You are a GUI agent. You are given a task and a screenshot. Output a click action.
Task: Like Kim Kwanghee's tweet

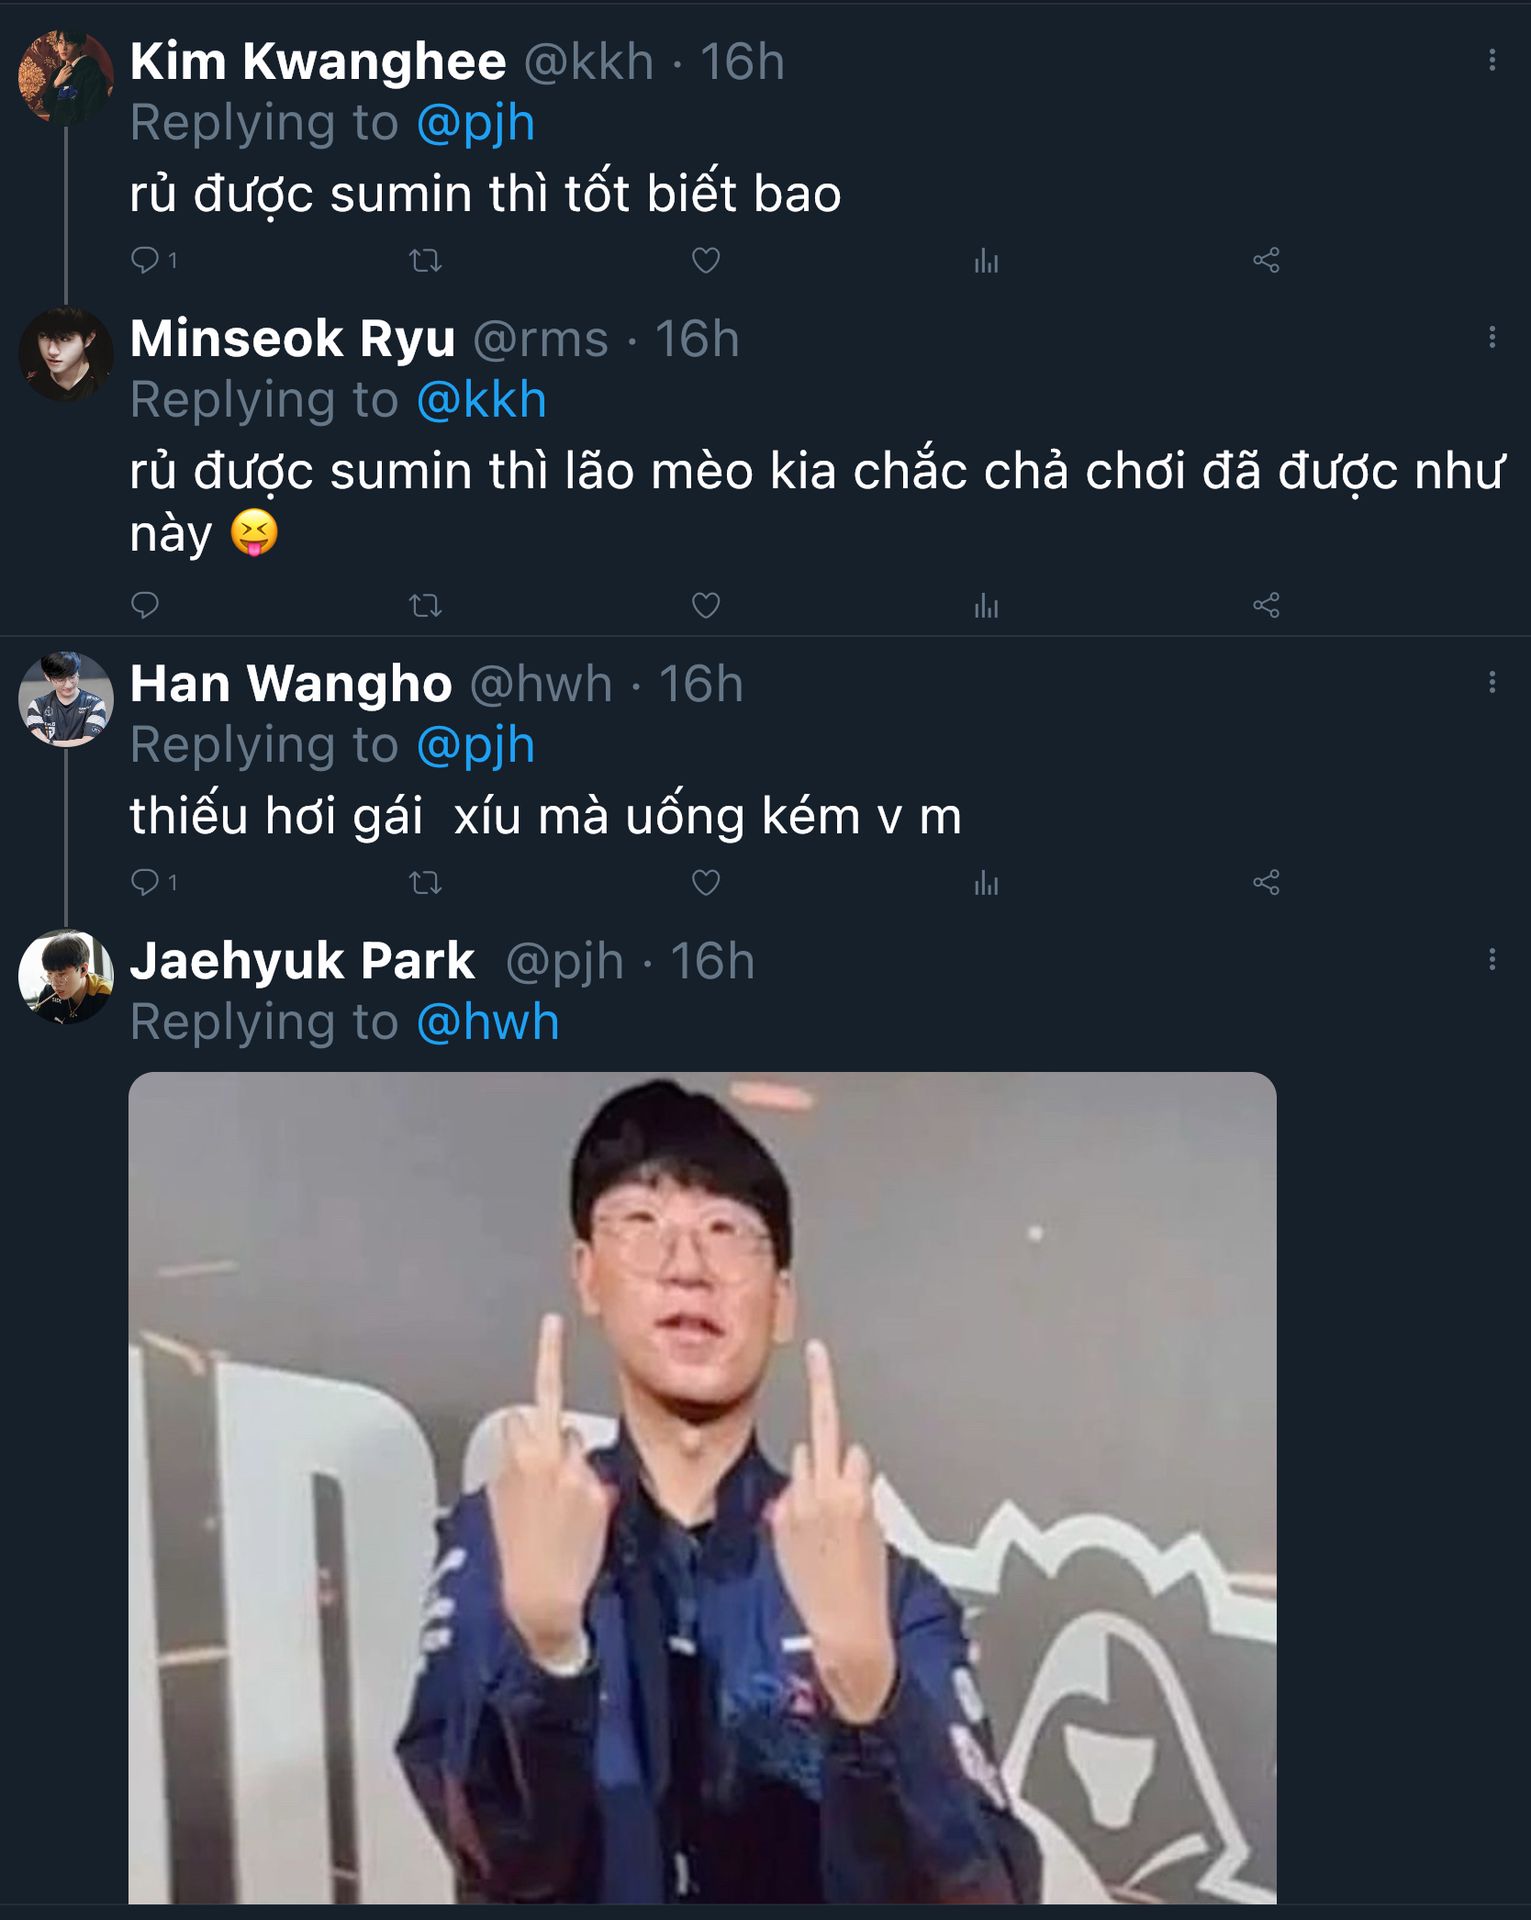706,261
